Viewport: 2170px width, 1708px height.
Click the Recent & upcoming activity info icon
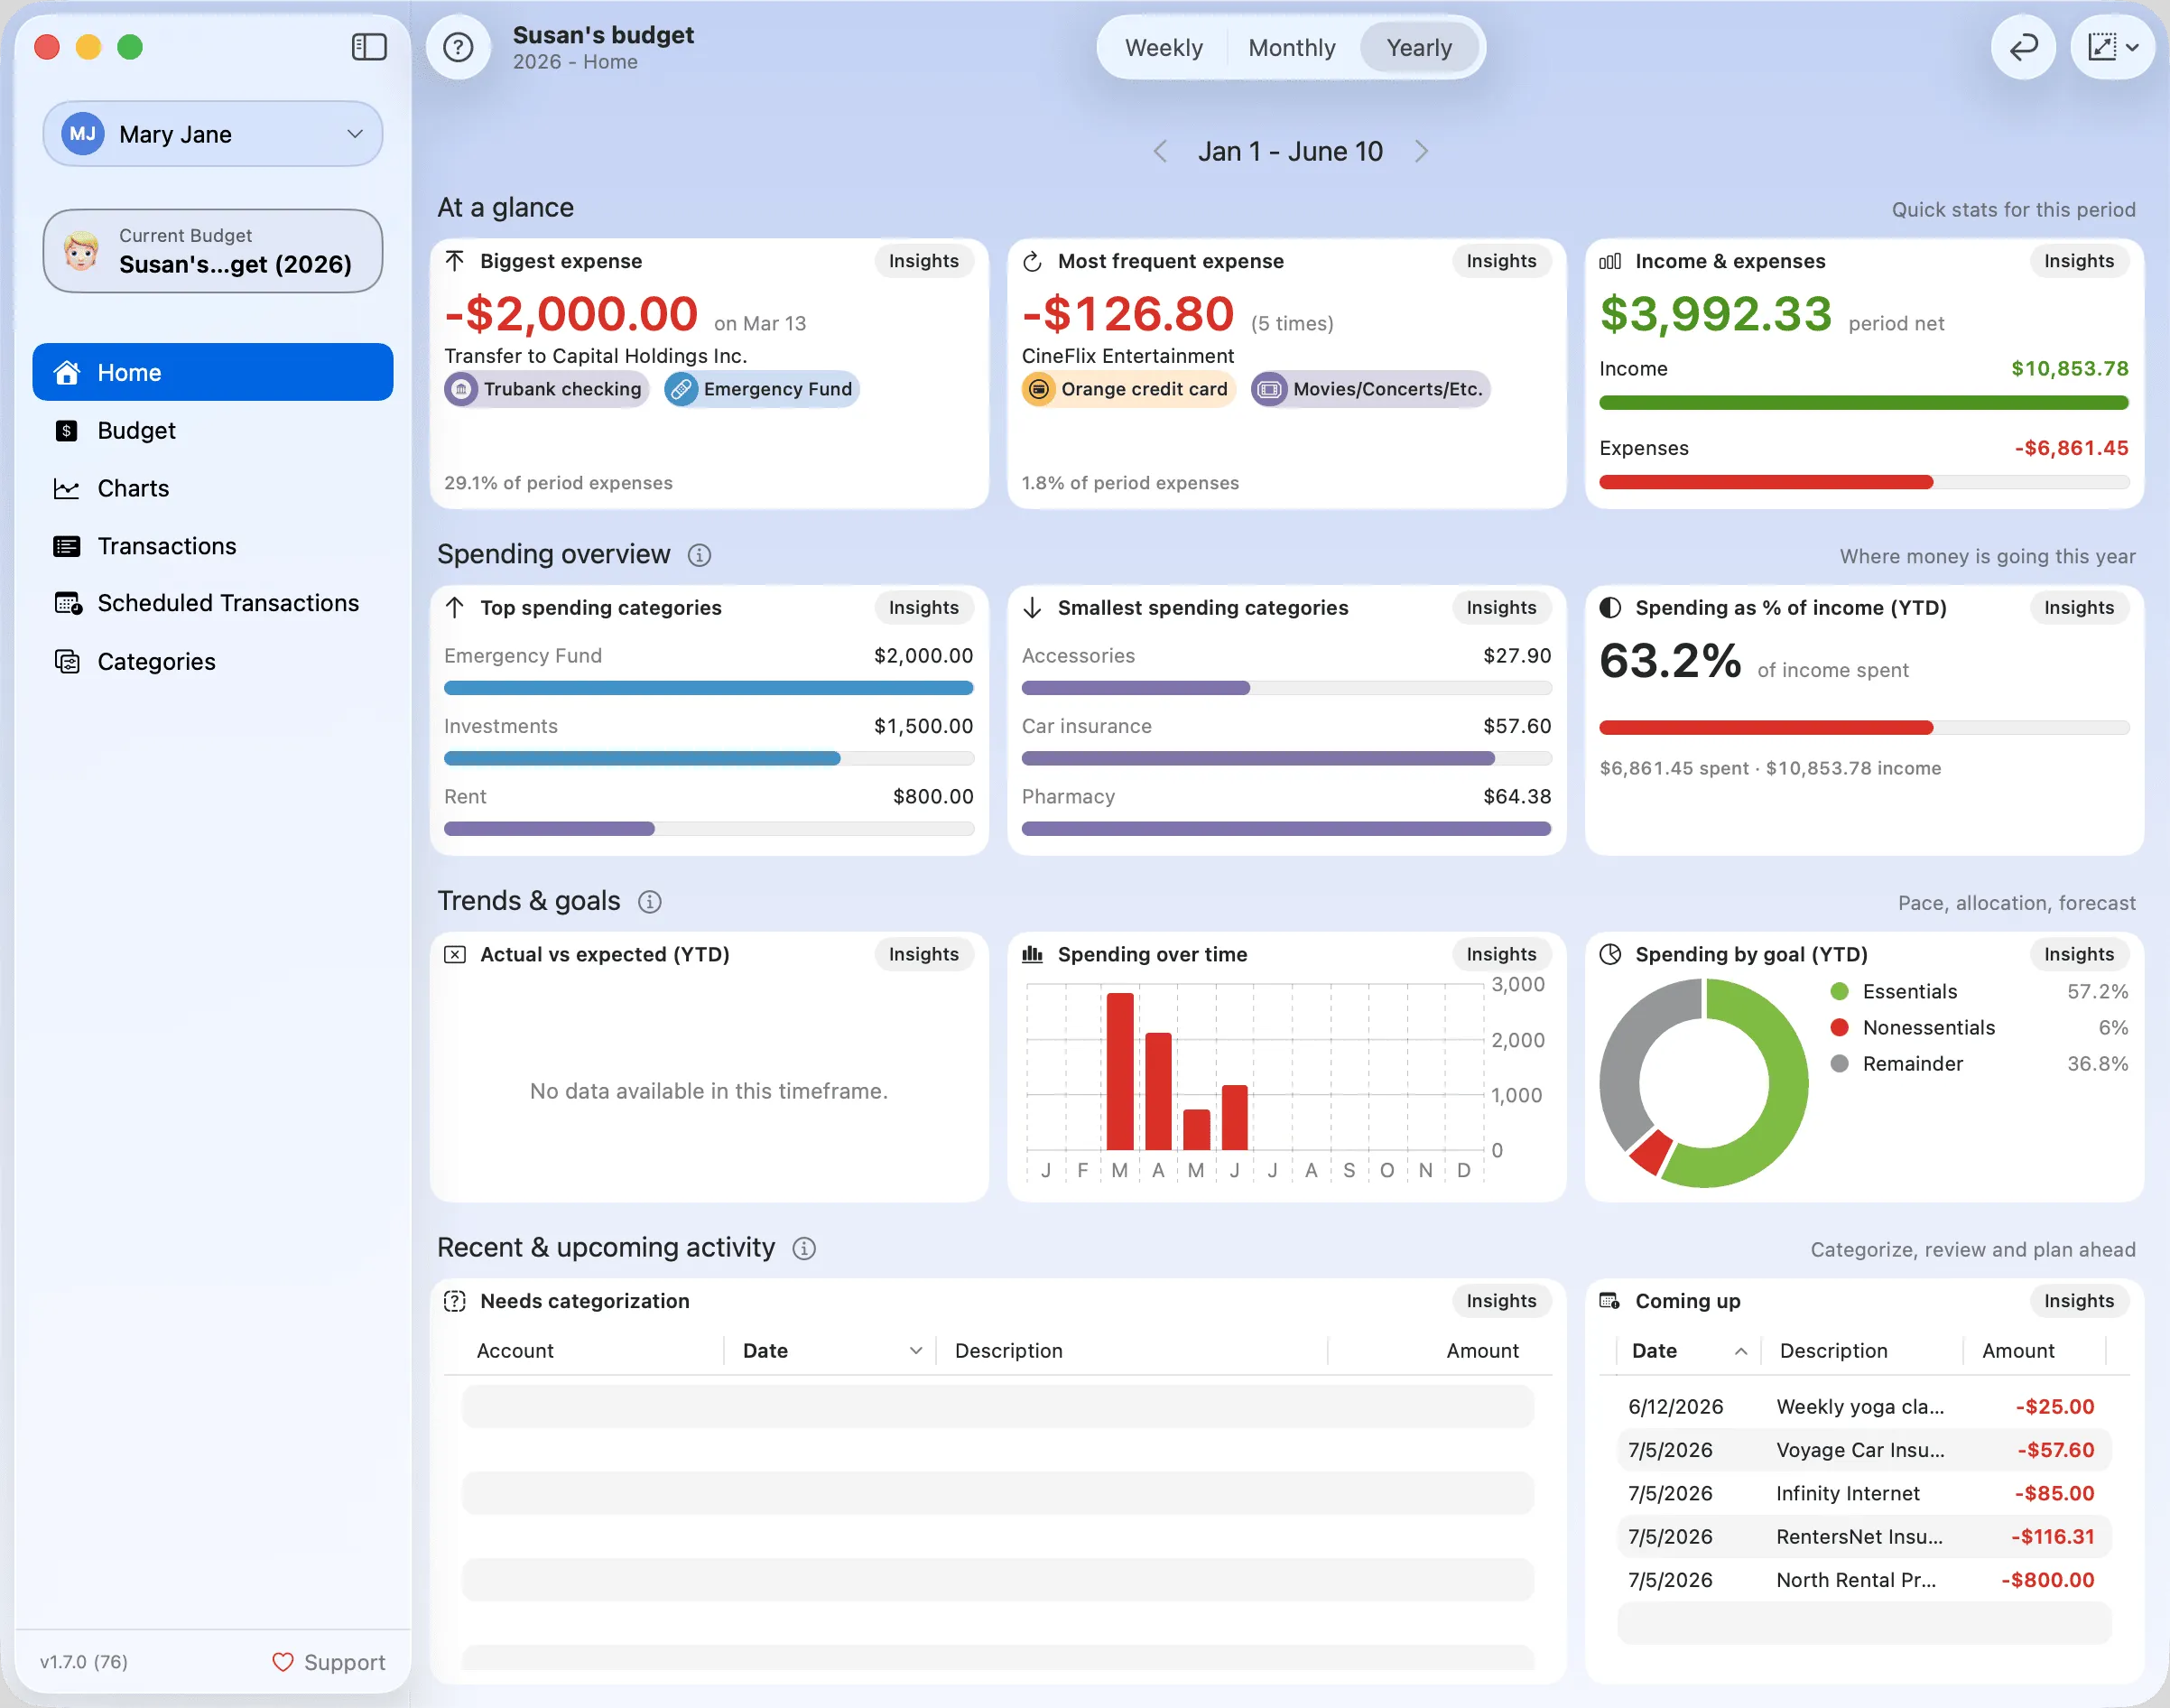pyautogui.click(x=804, y=1248)
